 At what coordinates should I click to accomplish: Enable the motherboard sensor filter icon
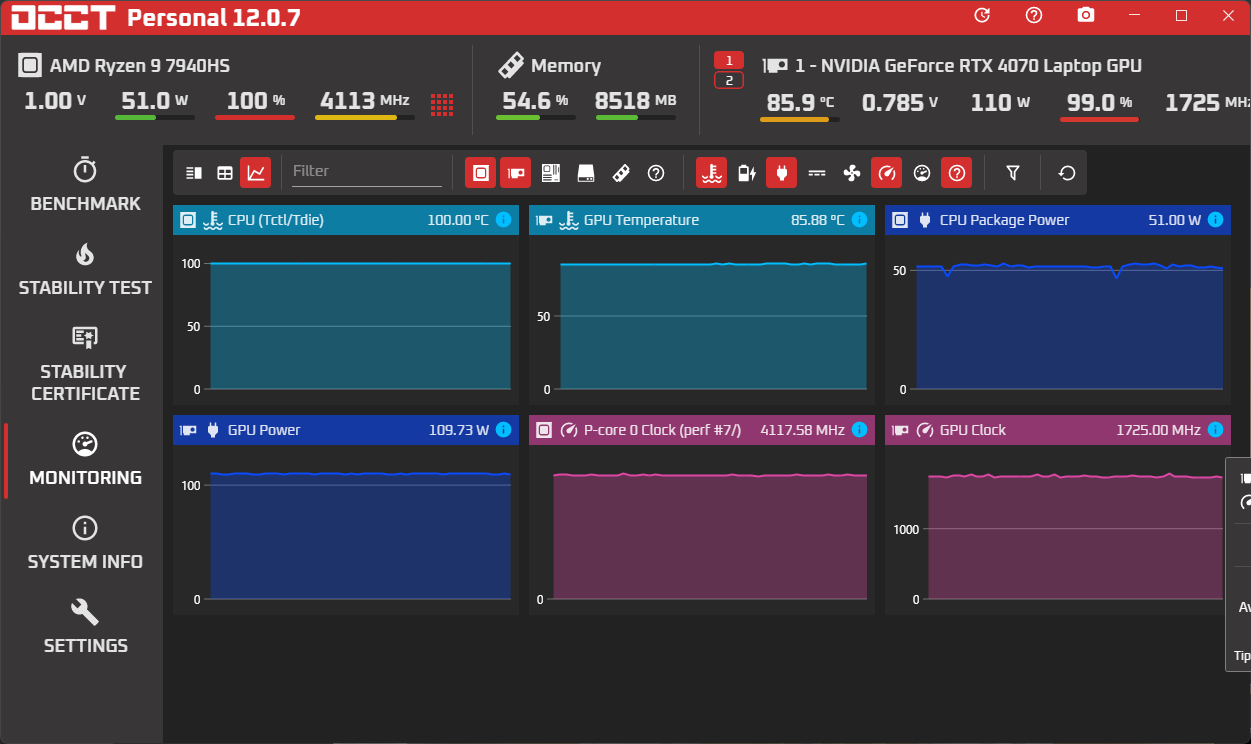pyautogui.click(x=551, y=173)
